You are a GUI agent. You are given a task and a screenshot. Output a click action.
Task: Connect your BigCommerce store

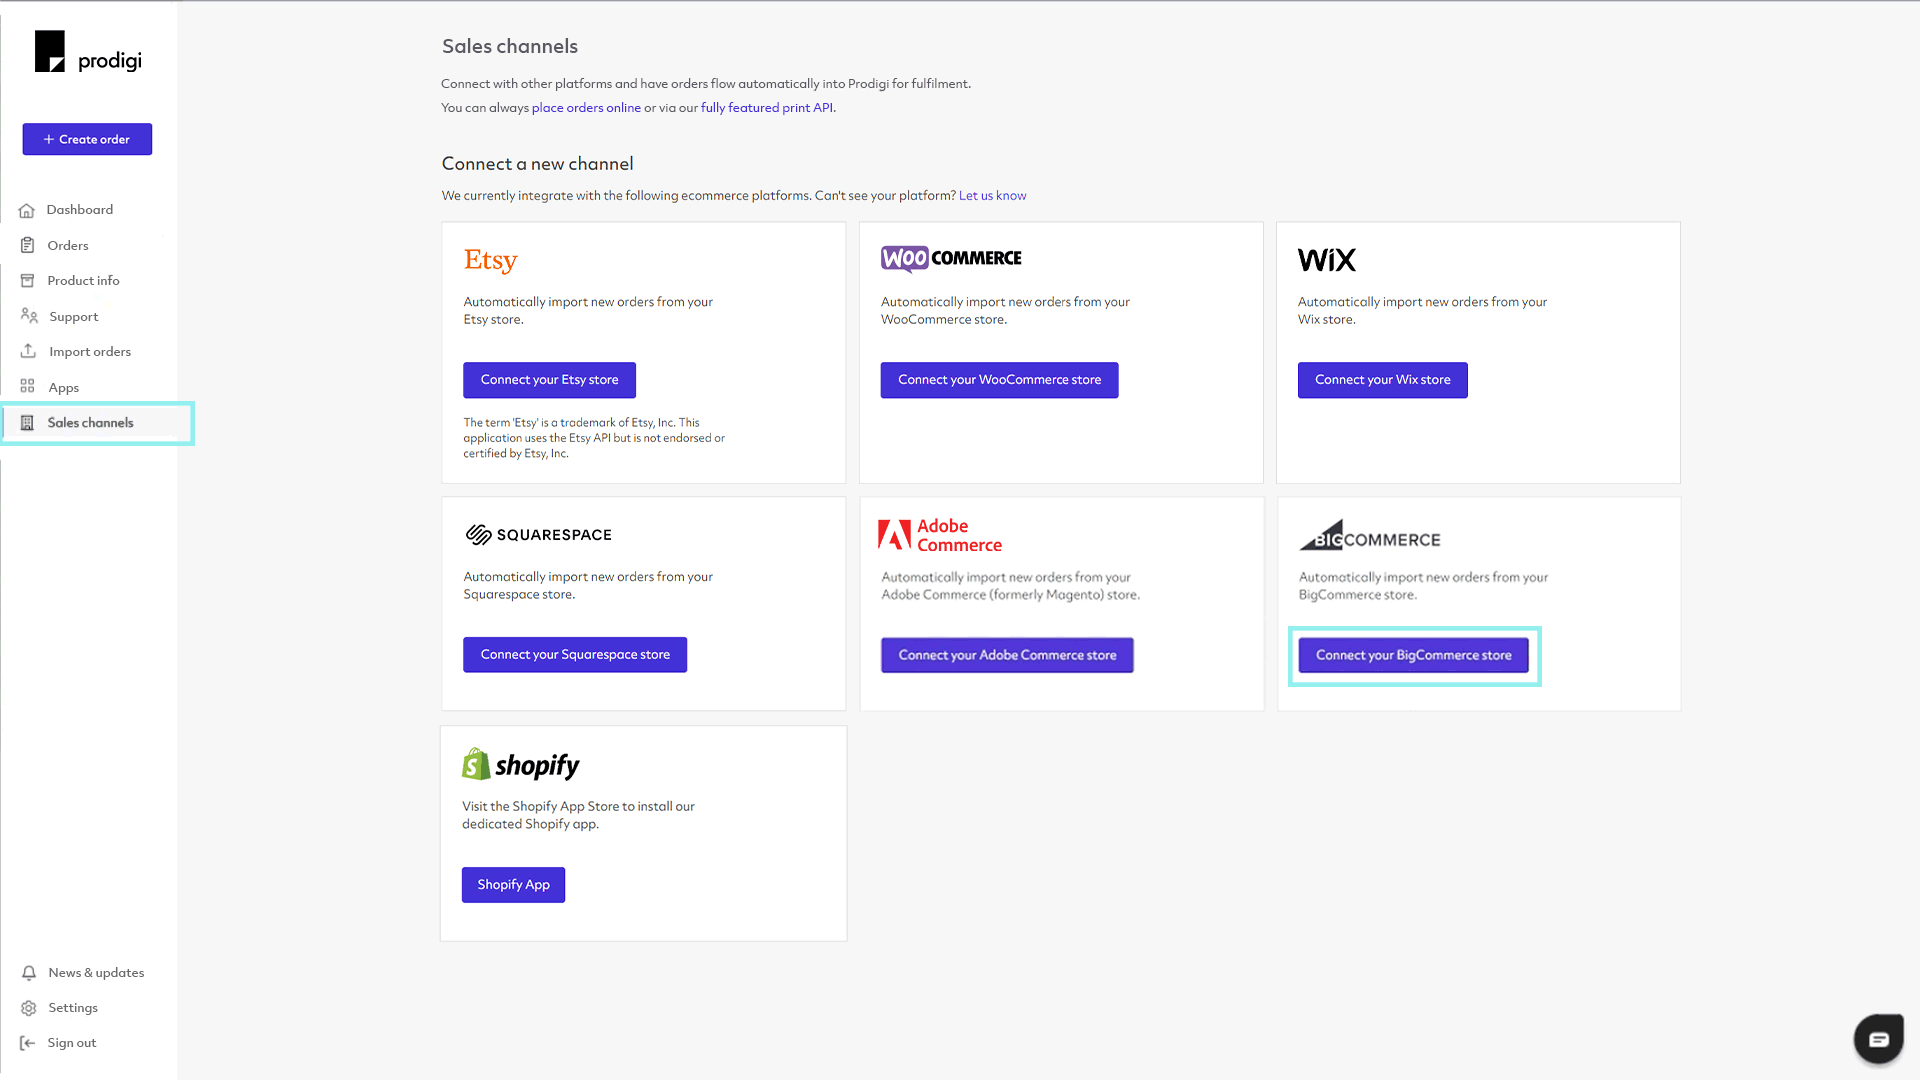[1413, 655]
